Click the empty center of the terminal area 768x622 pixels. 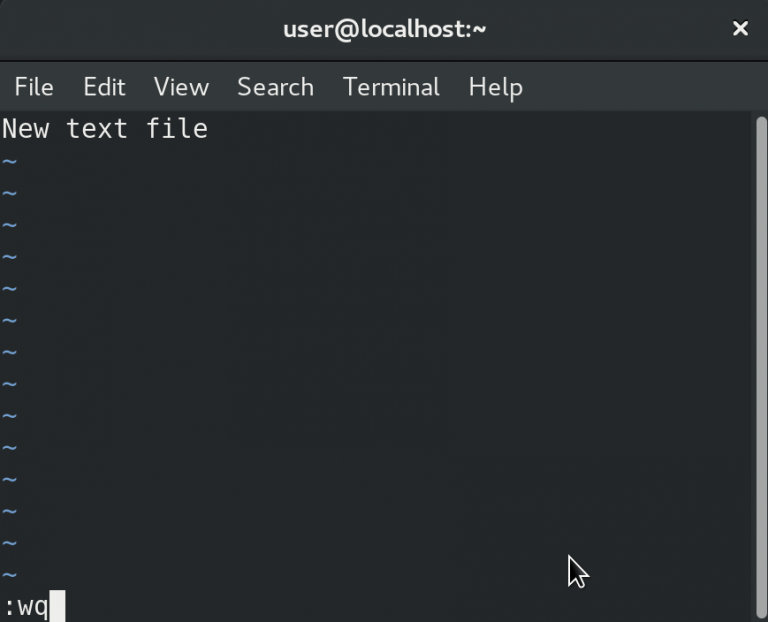click(380, 360)
